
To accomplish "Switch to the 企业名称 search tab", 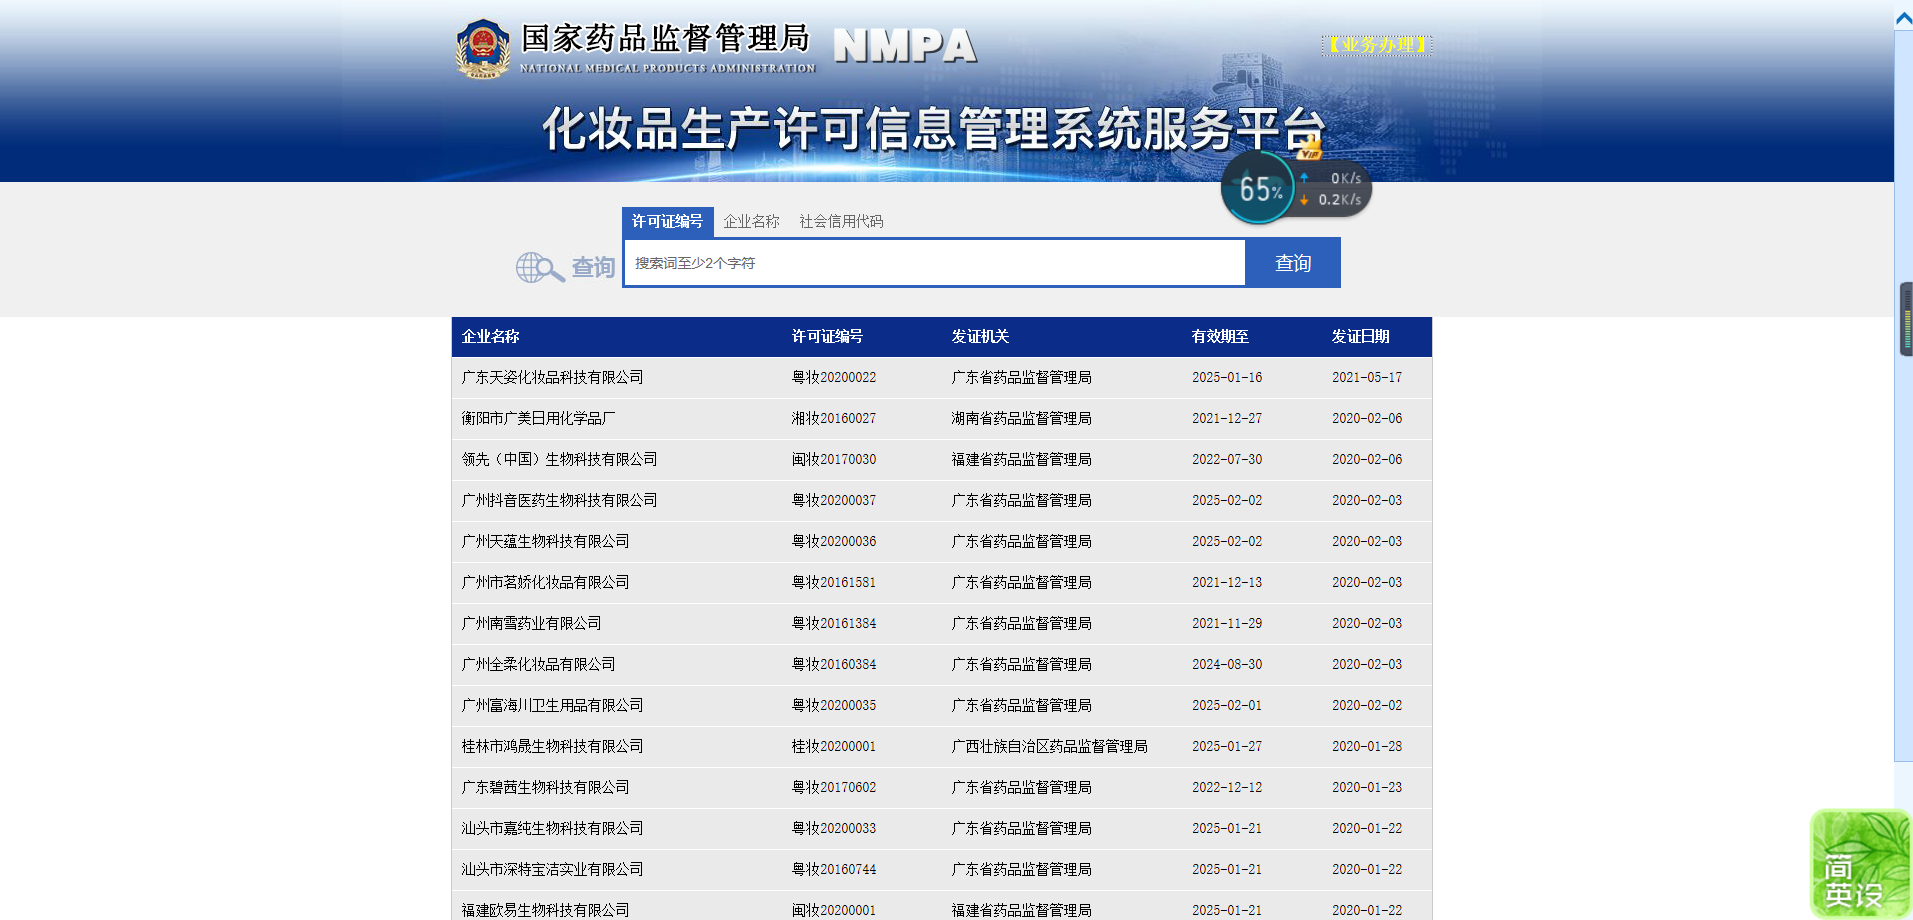I will 750,221.
